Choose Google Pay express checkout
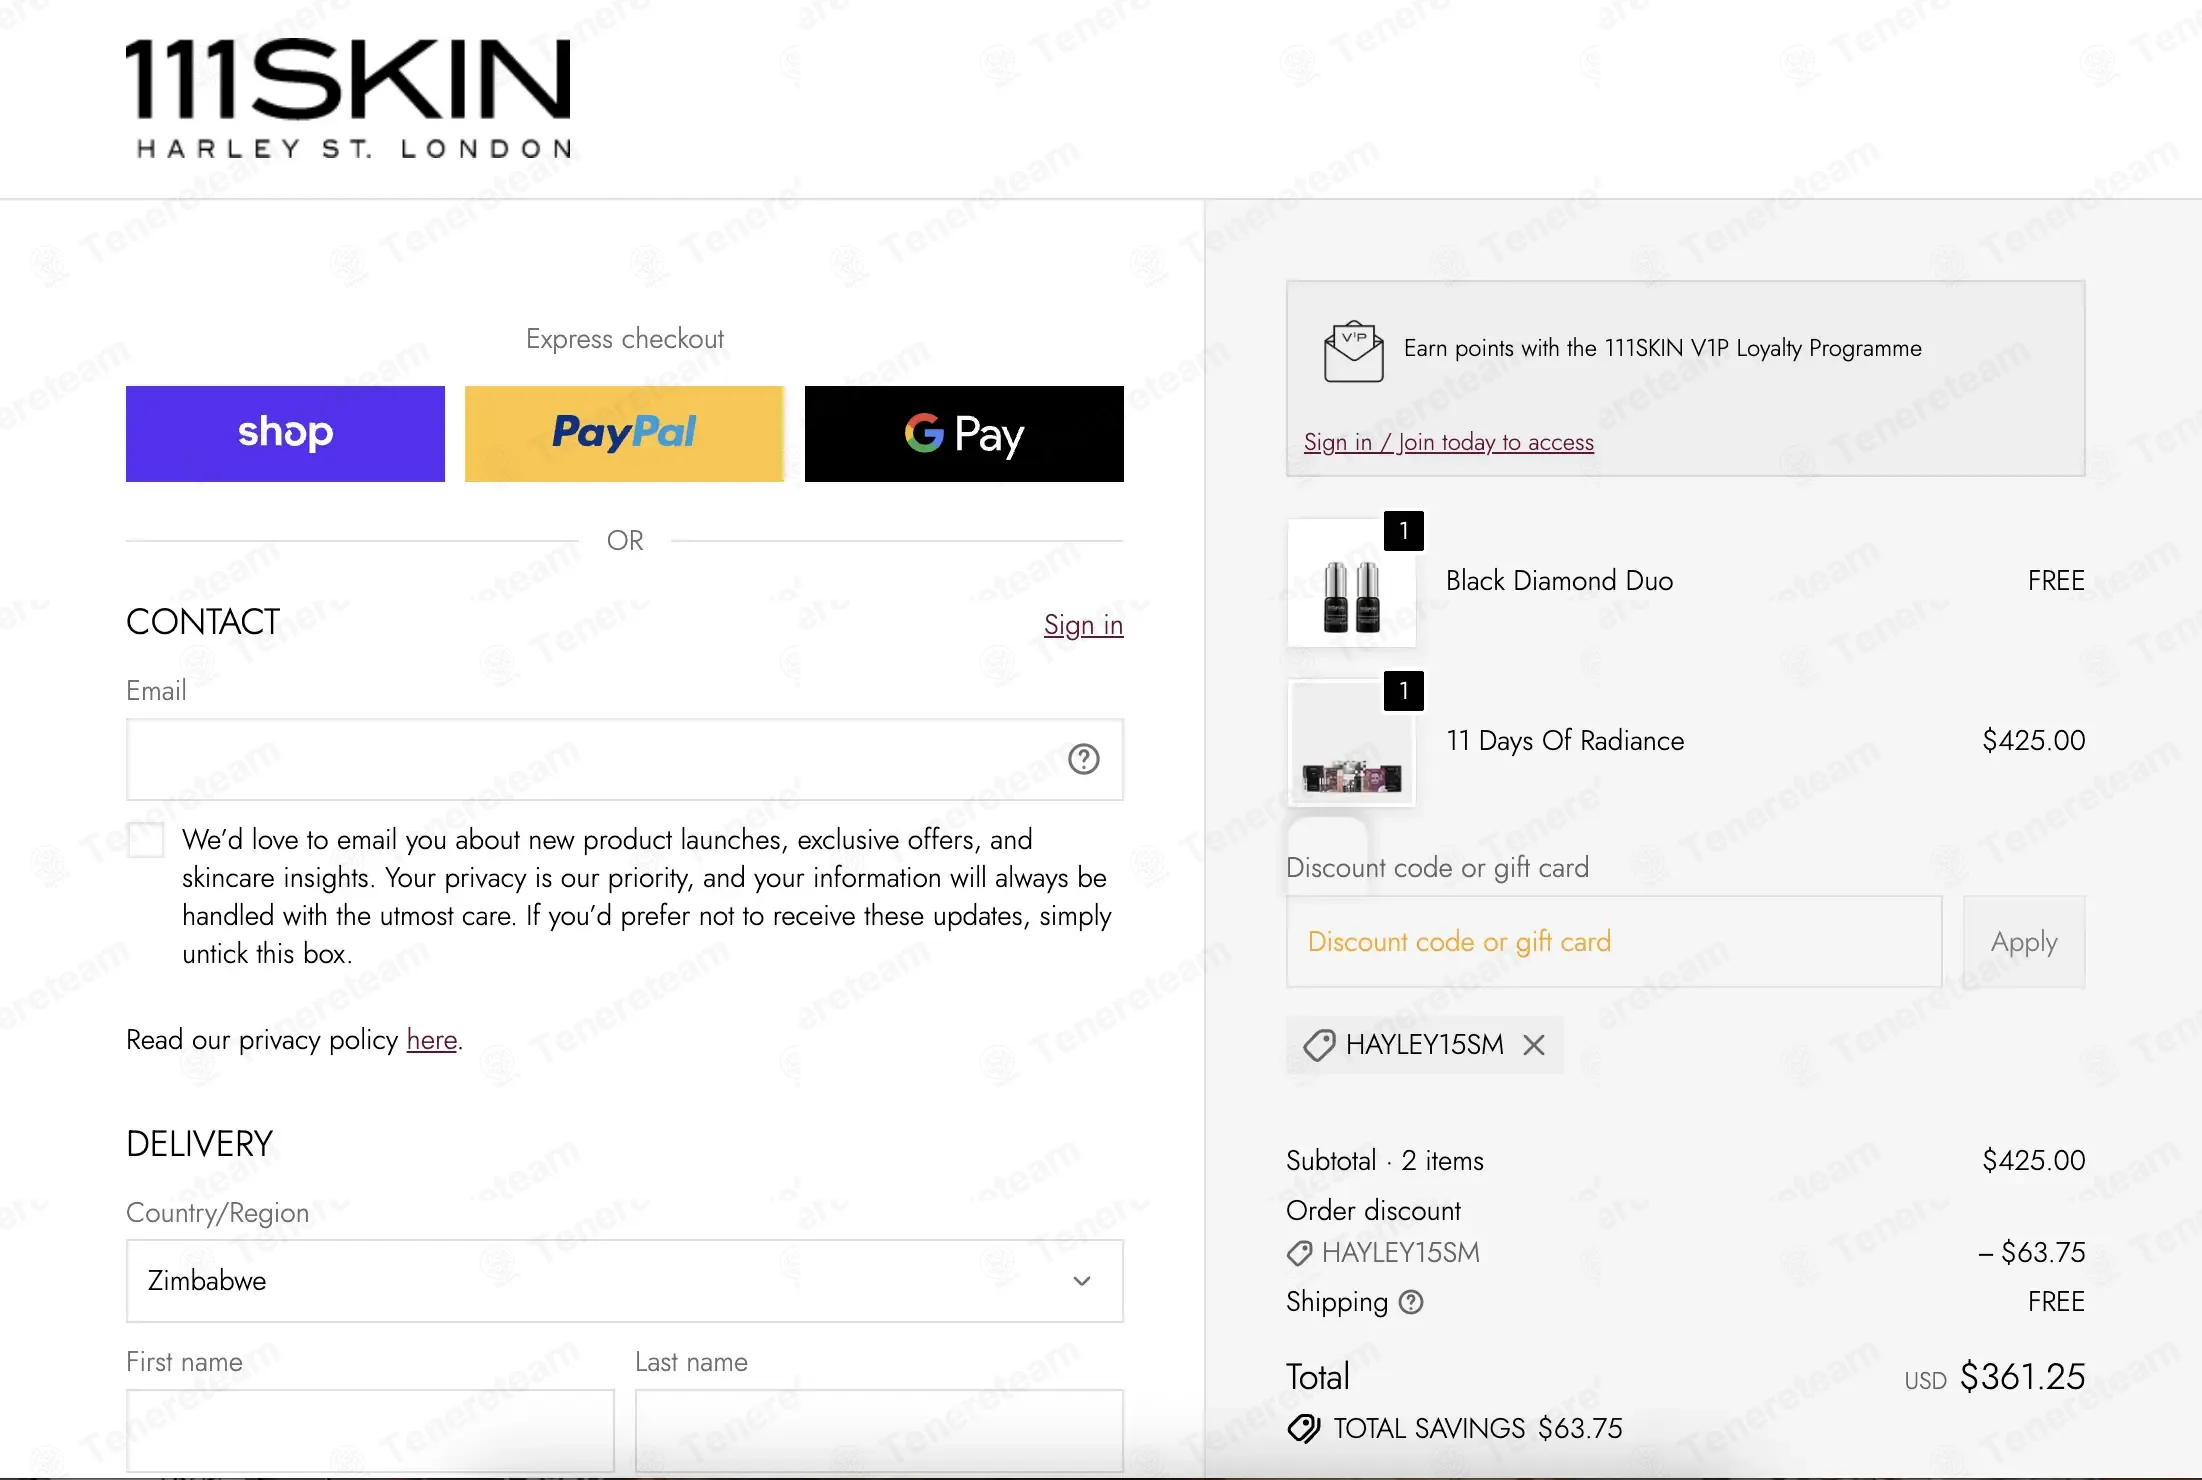This screenshot has height=1480, width=2202. point(964,434)
